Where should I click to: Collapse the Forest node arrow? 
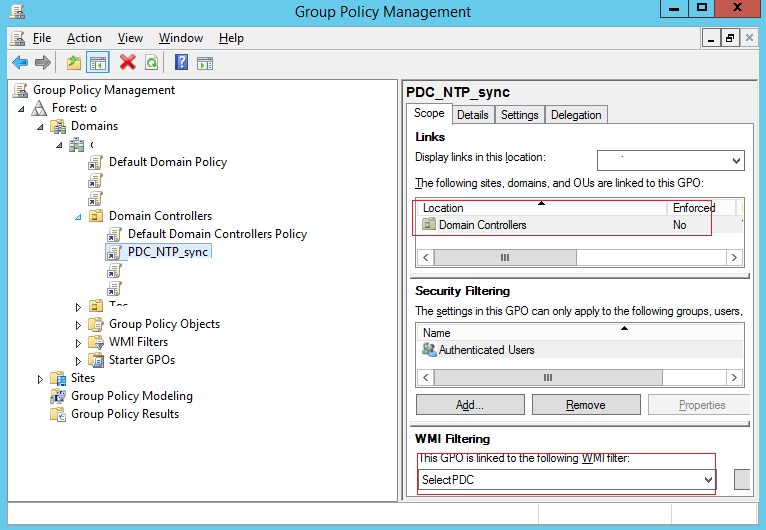pos(21,109)
